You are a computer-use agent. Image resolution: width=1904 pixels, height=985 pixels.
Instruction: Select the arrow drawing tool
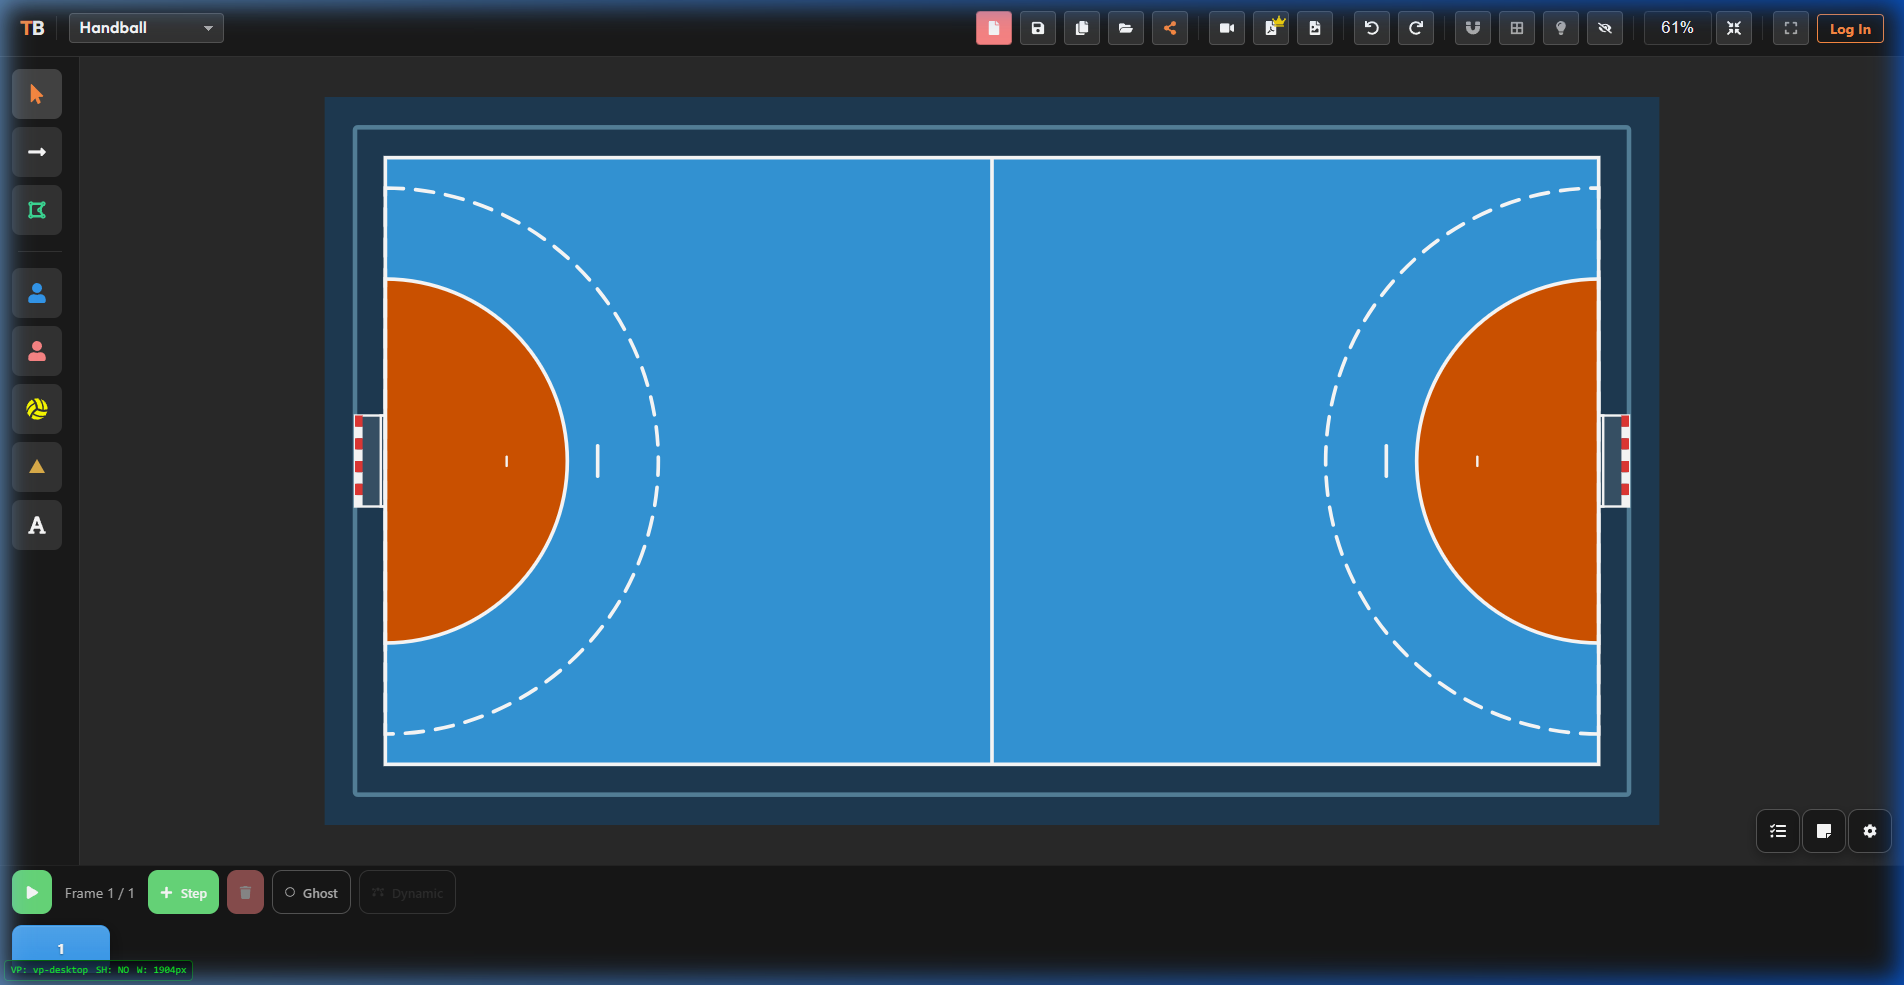(36, 152)
